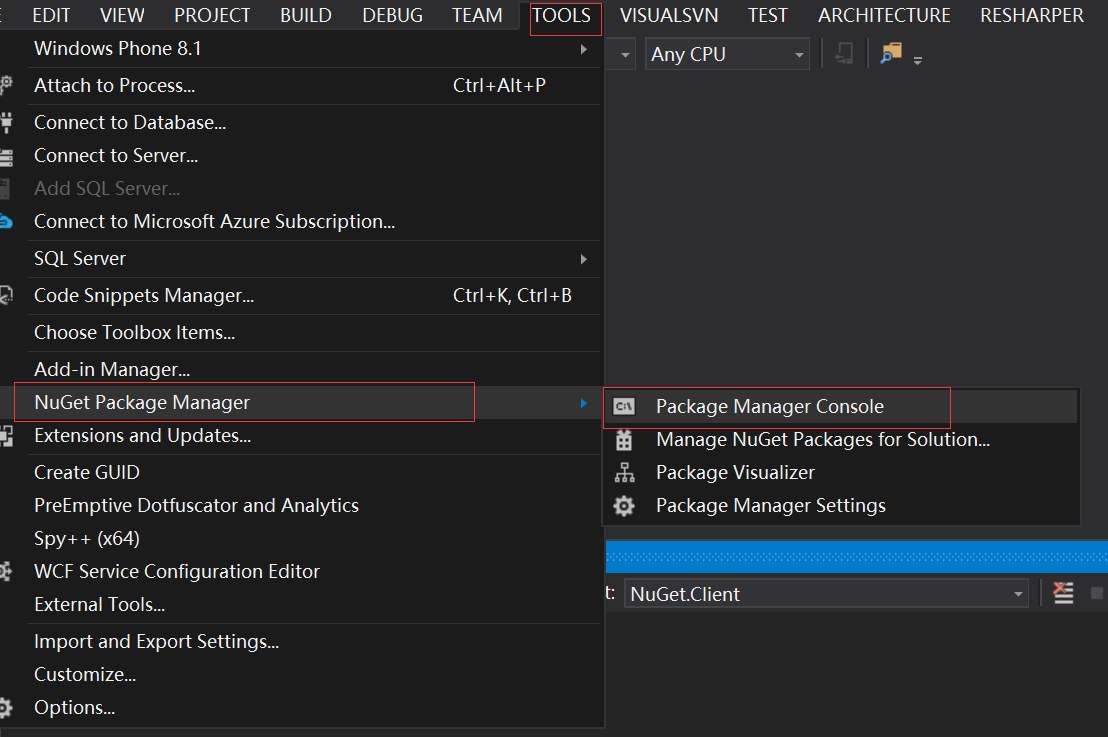Open the VIEW menu

pos(122,15)
